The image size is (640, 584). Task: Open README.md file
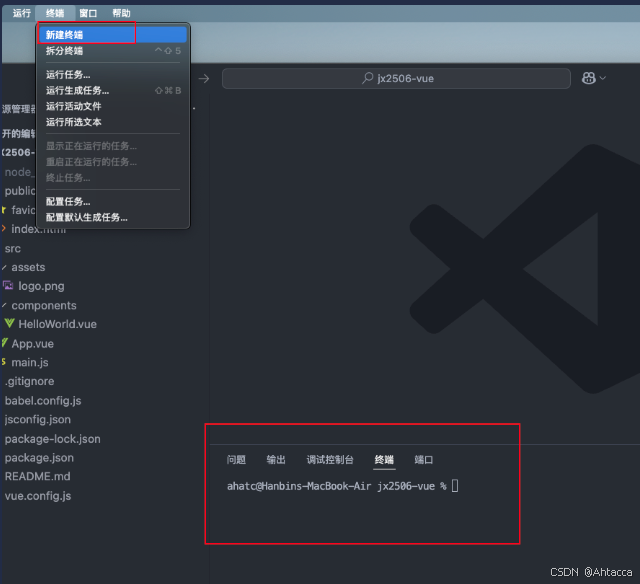click(38, 477)
